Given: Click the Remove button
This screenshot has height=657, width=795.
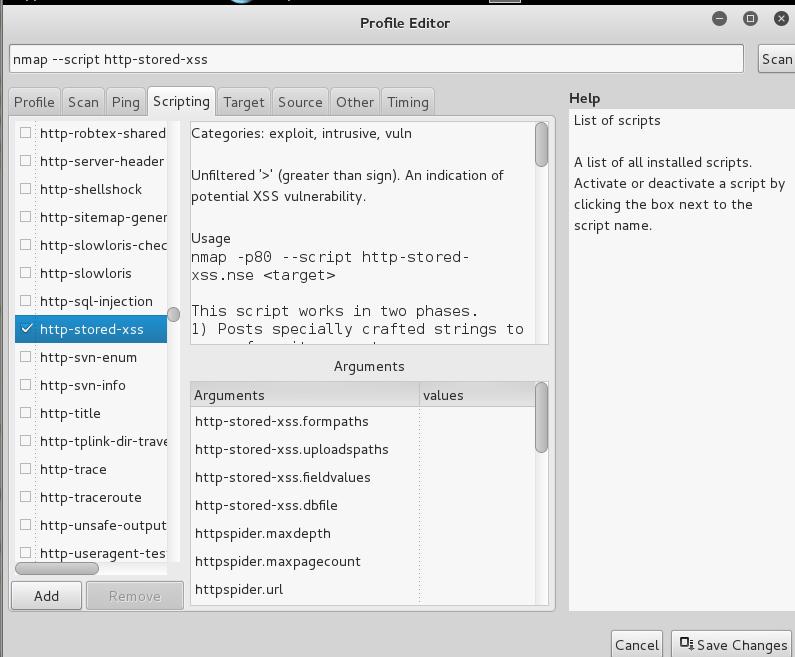Looking at the screenshot, I should pyautogui.click(x=135, y=596).
